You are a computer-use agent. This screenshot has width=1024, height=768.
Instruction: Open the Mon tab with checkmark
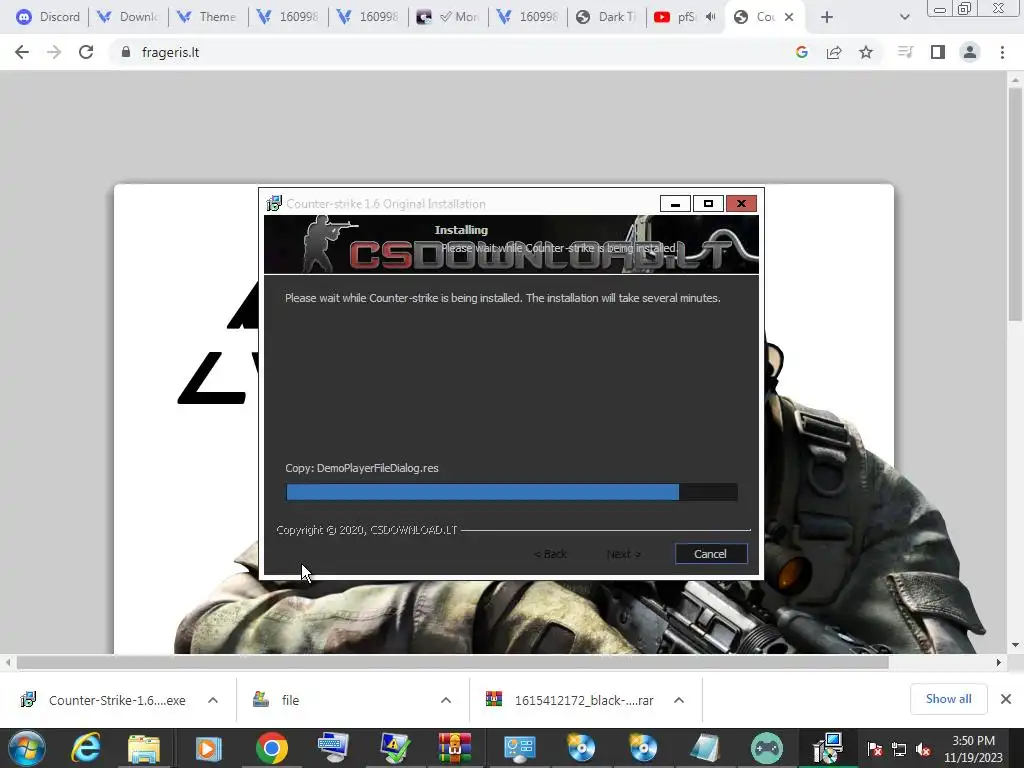[449, 17]
